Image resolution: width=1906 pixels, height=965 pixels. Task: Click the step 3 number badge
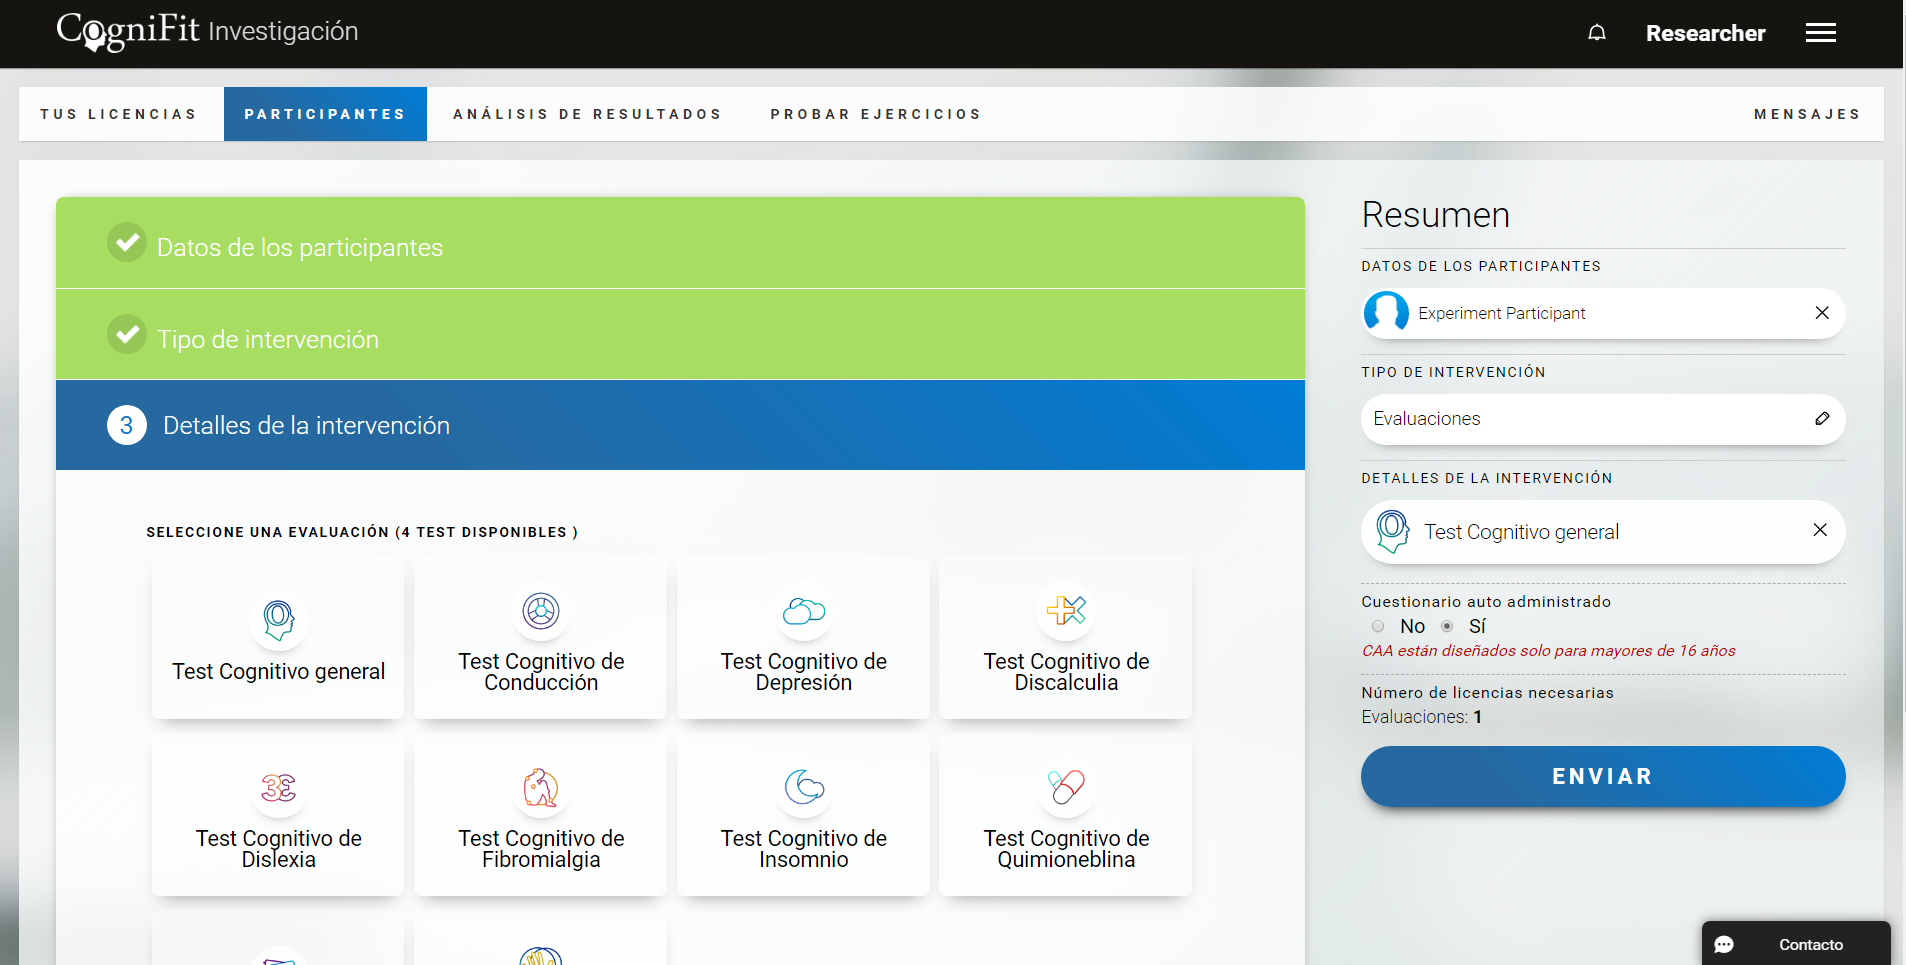(x=127, y=425)
